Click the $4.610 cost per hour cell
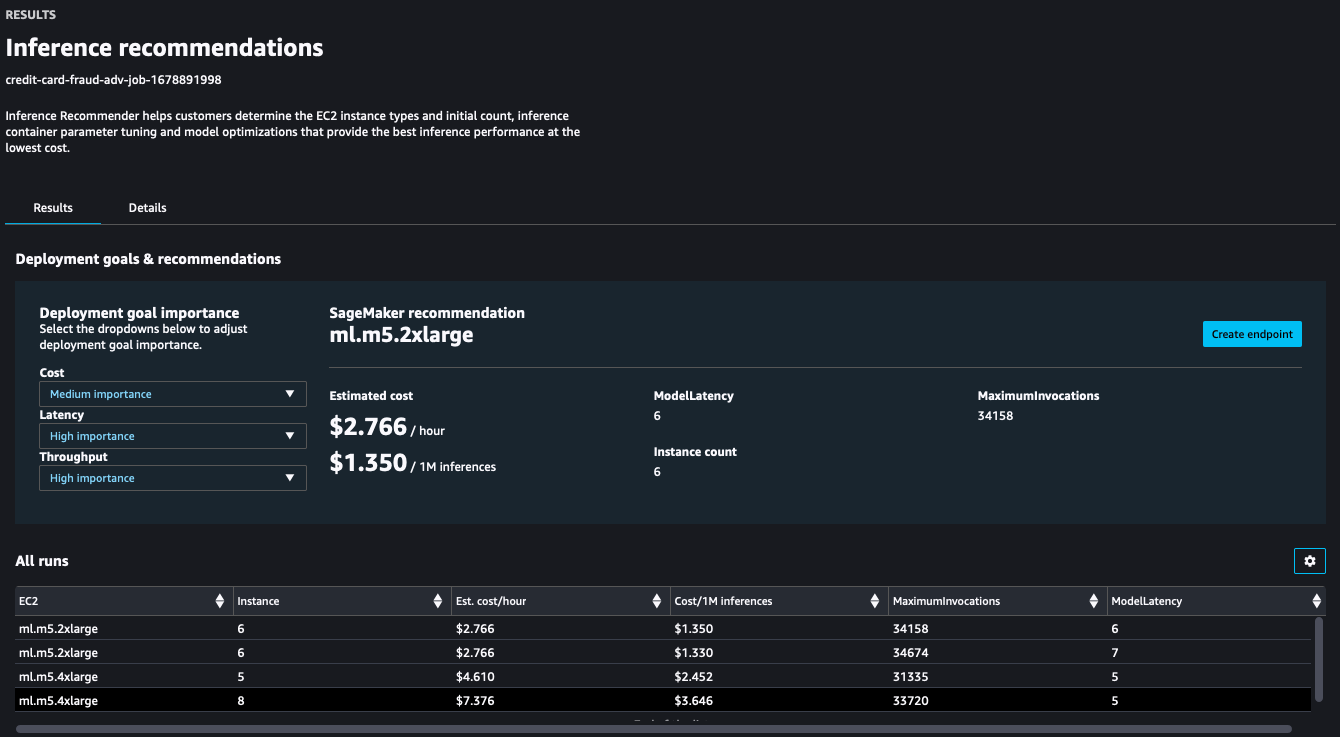The width and height of the screenshot is (1340, 737). [x=475, y=677]
